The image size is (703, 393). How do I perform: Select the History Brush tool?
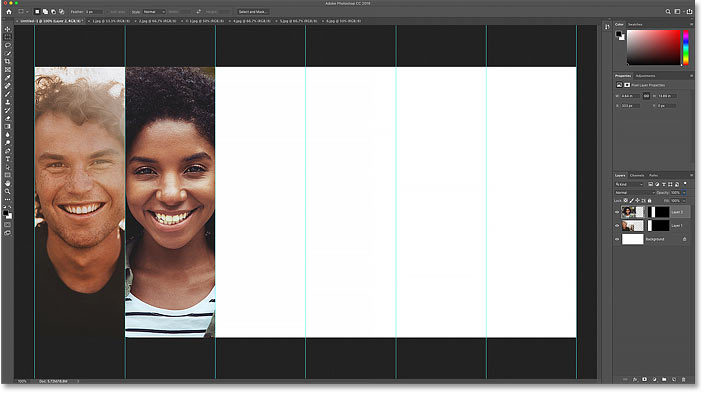(x=8, y=110)
